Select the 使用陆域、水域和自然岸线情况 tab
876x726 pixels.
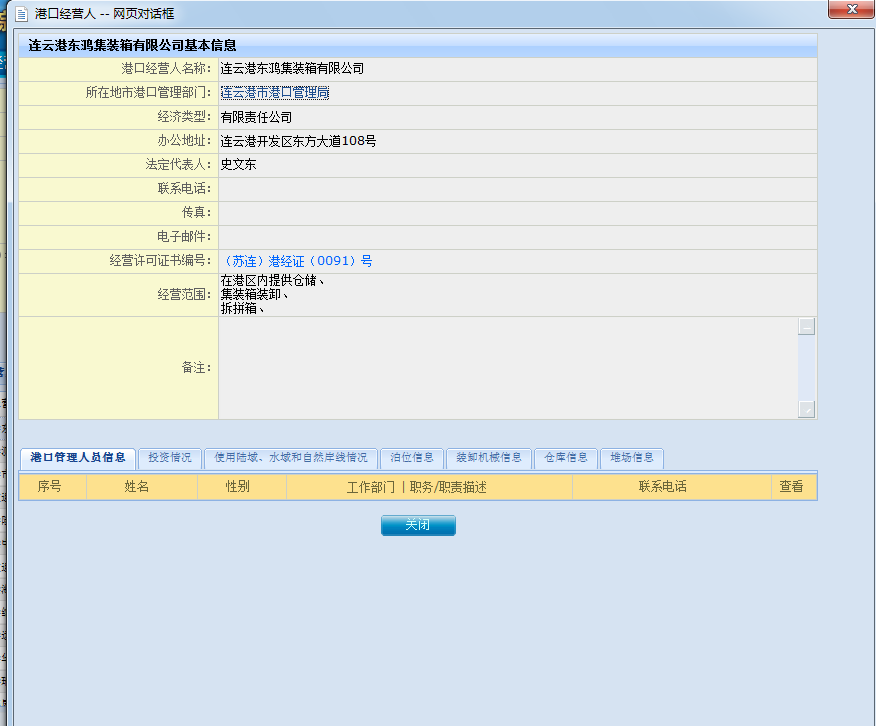pyautogui.click(x=291, y=458)
